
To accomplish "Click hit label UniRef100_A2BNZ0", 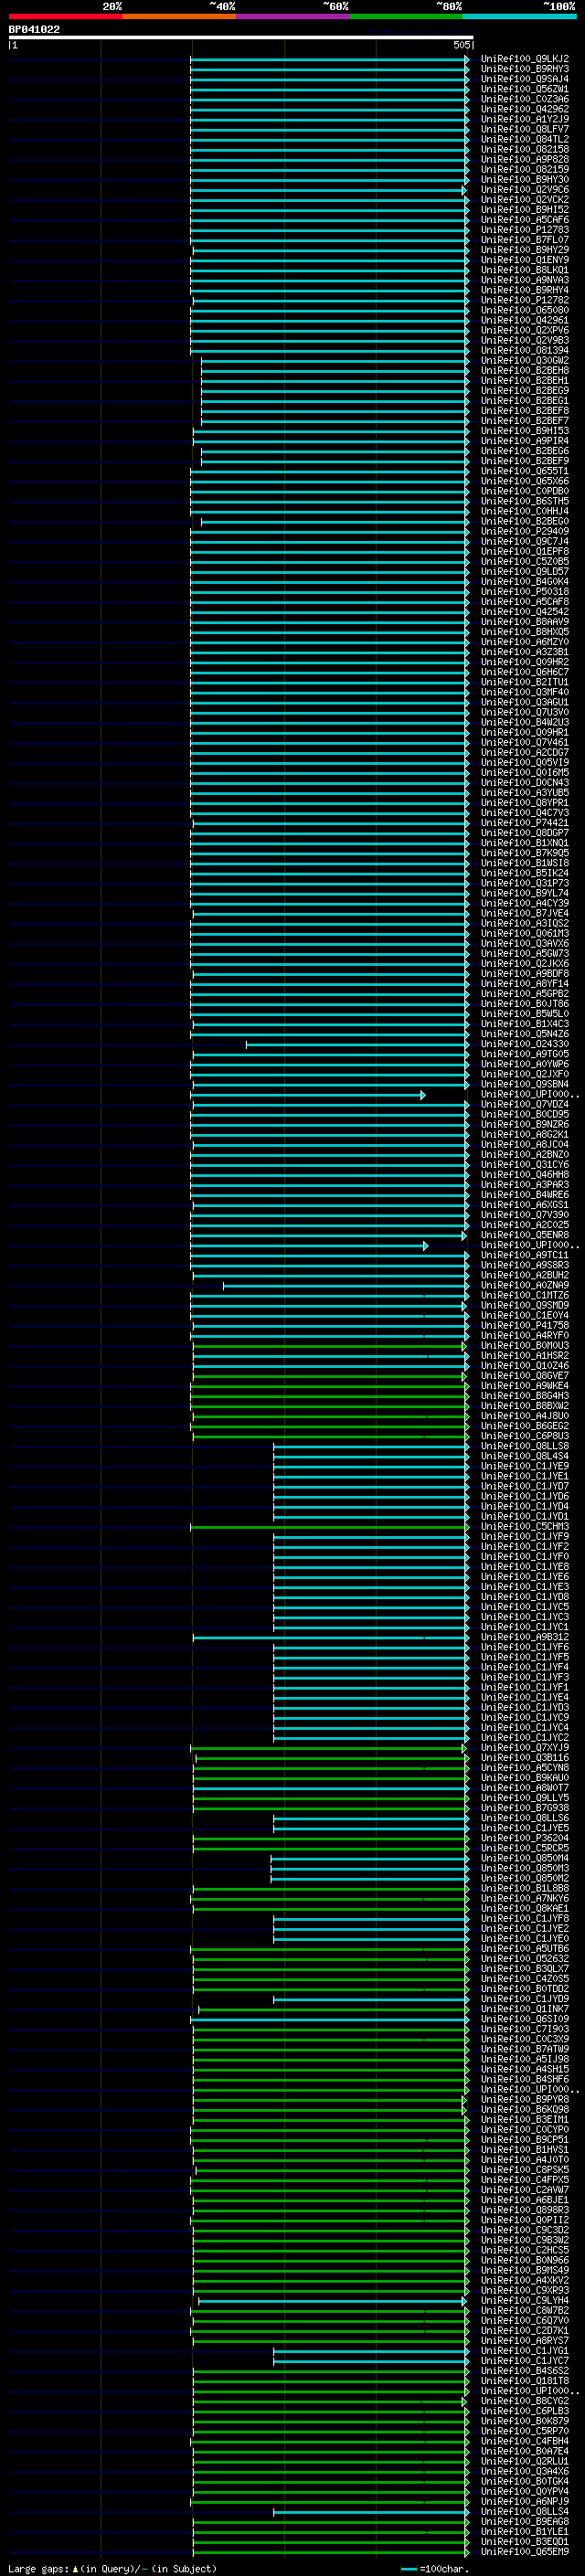I will click(x=525, y=1155).
